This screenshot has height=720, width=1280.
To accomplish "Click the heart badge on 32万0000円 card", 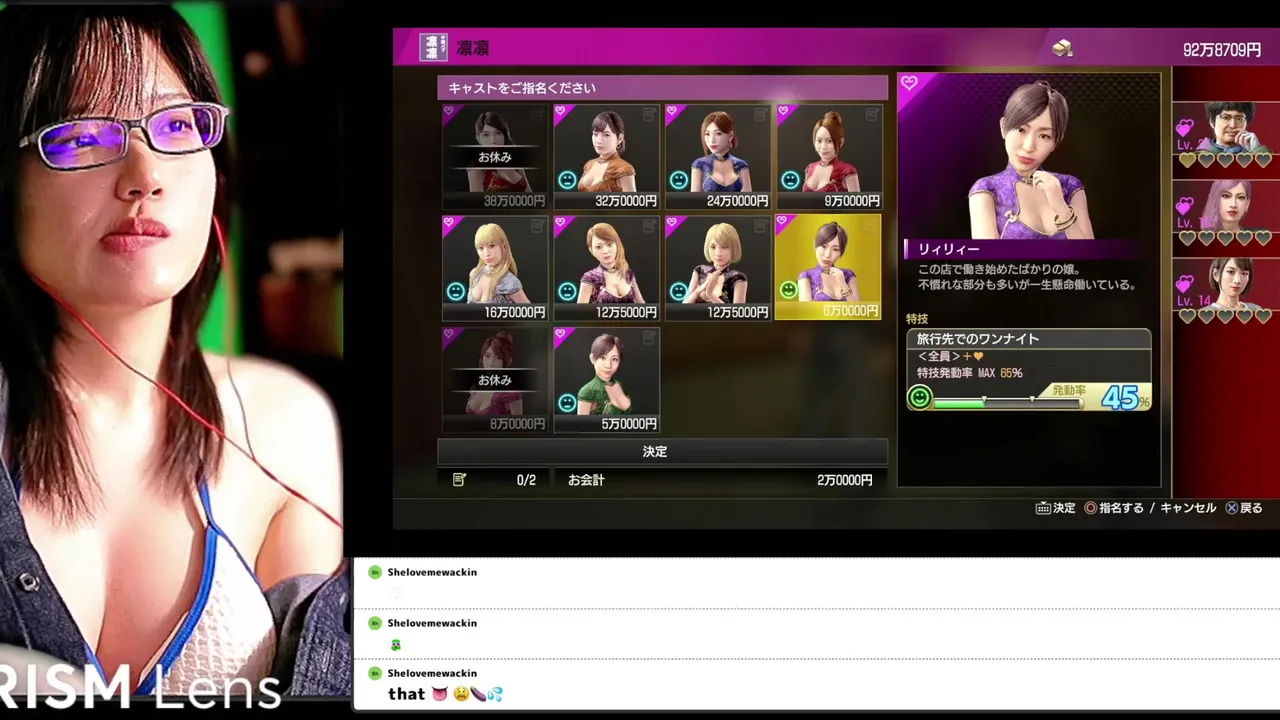I will [561, 112].
